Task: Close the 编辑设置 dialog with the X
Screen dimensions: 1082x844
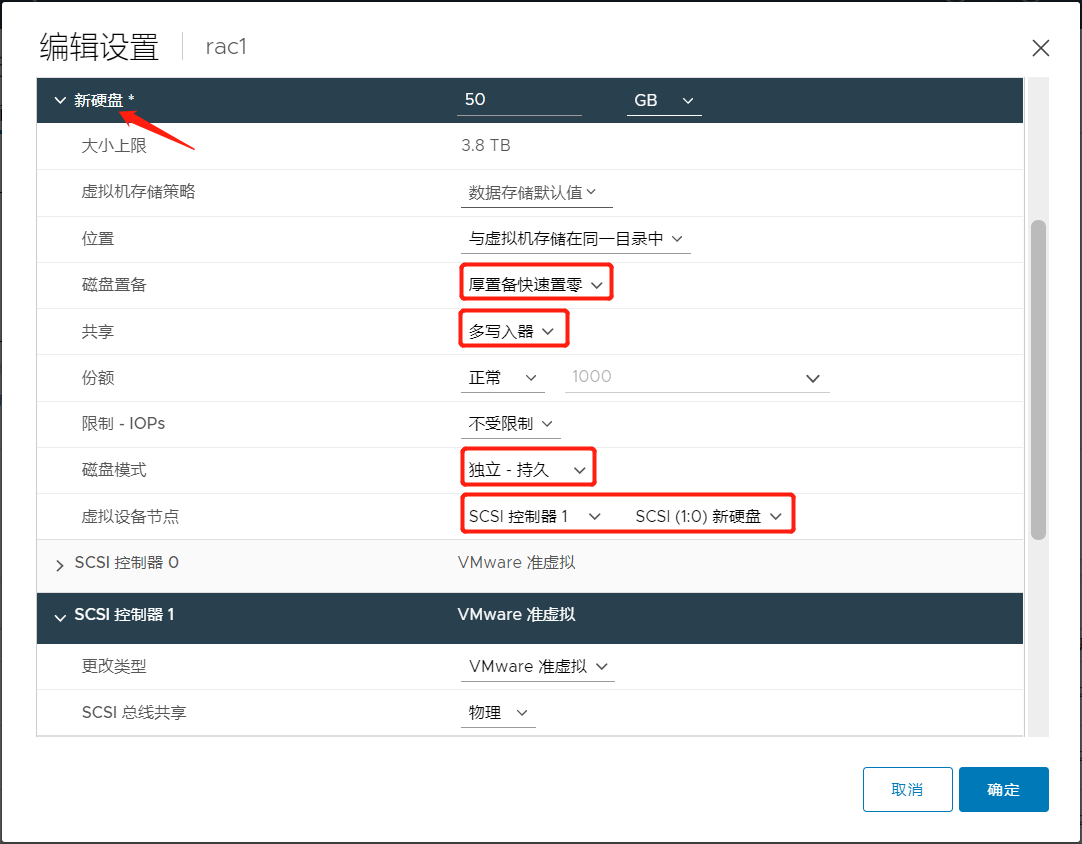Action: point(1040,47)
